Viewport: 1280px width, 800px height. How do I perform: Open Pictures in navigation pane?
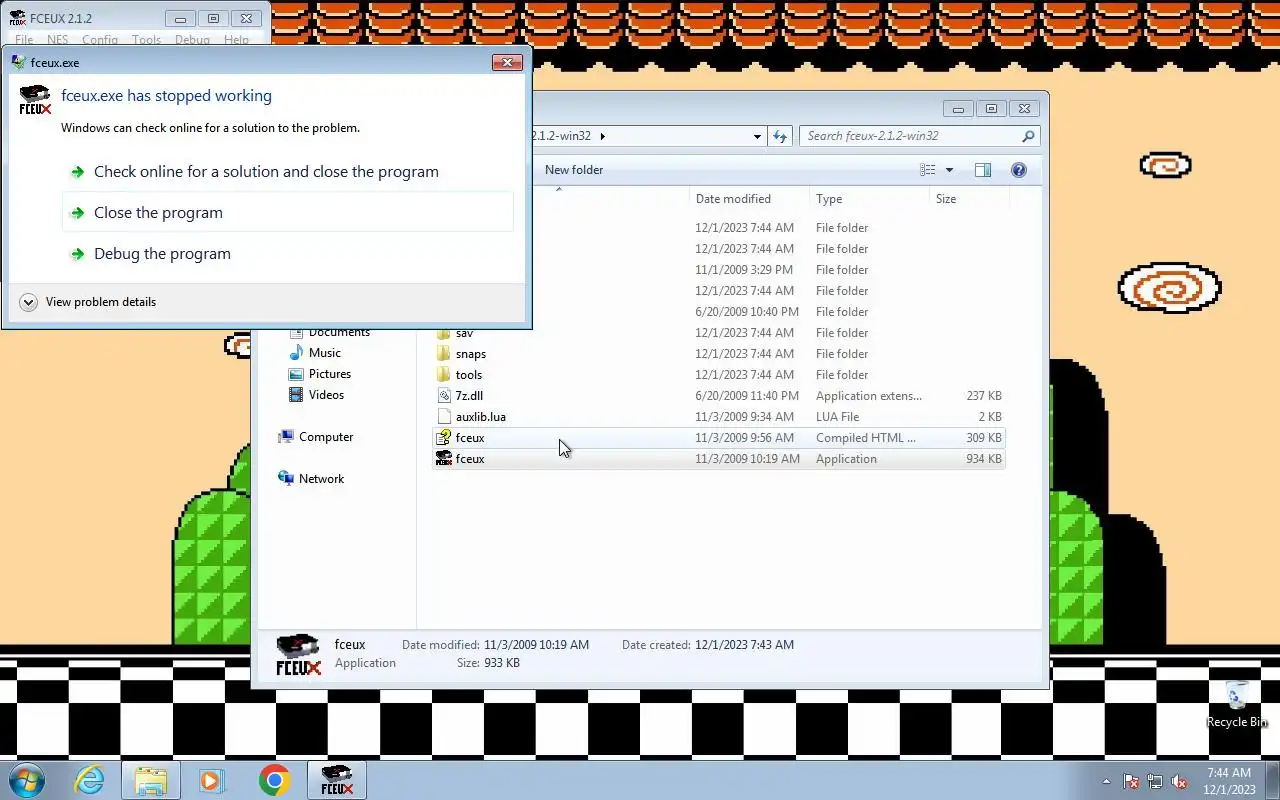pos(329,374)
